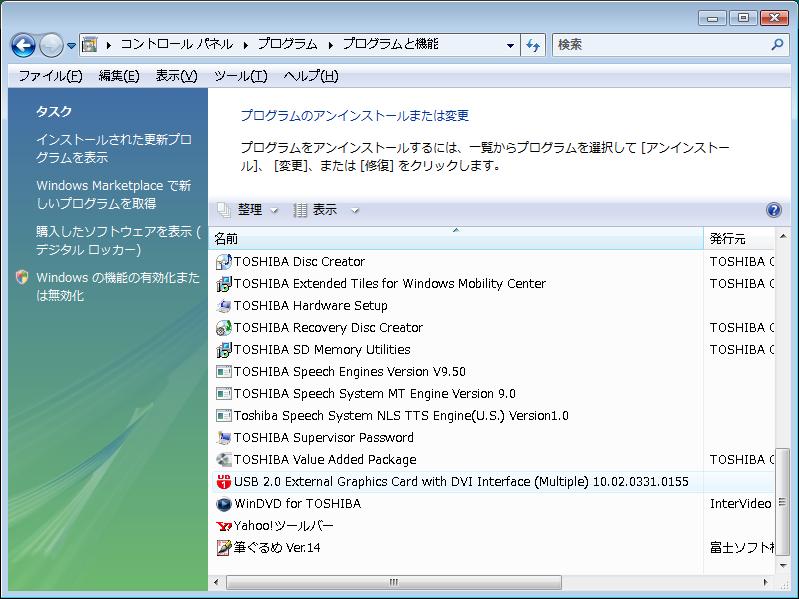The height and width of the screenshot is (599, 799).
Task: Select TOSHIBA Supervisor Password row text
Action: [x=324, y=438]
